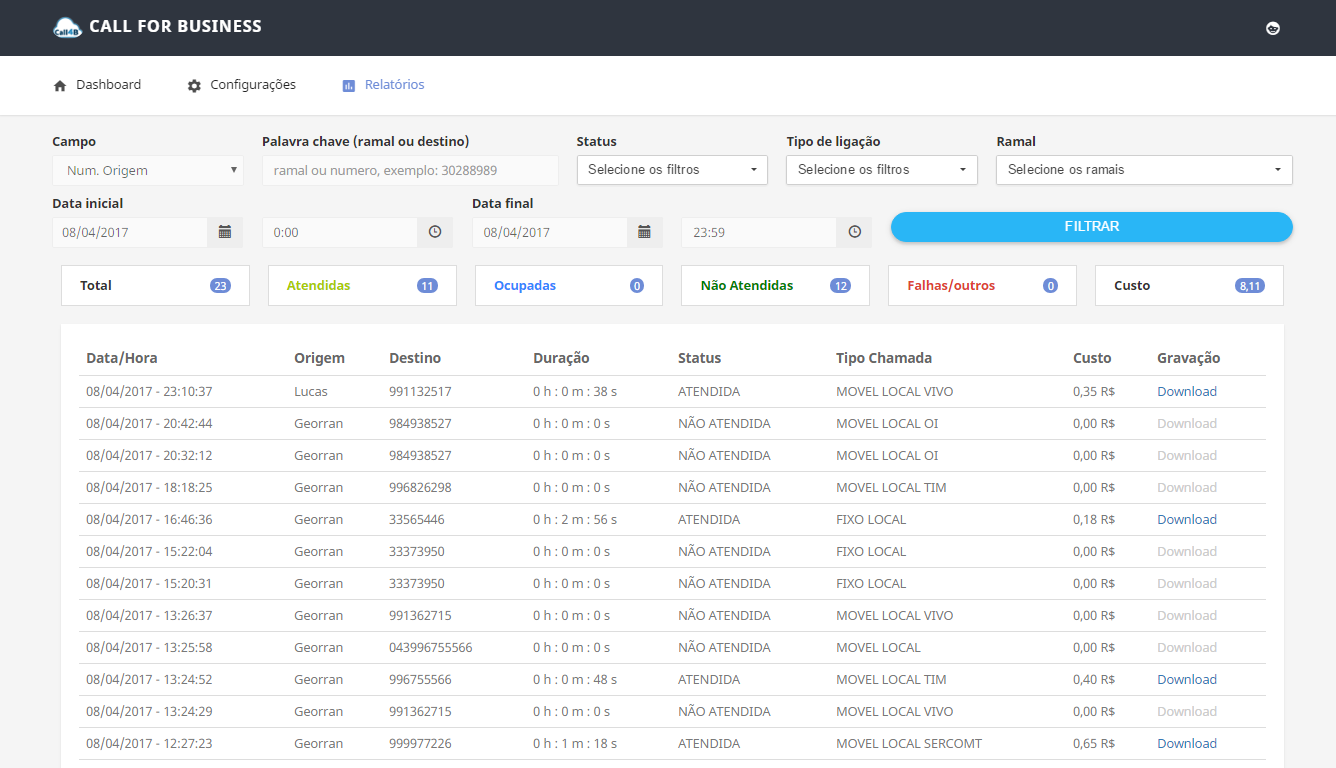1336x768 pixels.
Task: Open the Status filter dropdown
Action: coord(672,170)
